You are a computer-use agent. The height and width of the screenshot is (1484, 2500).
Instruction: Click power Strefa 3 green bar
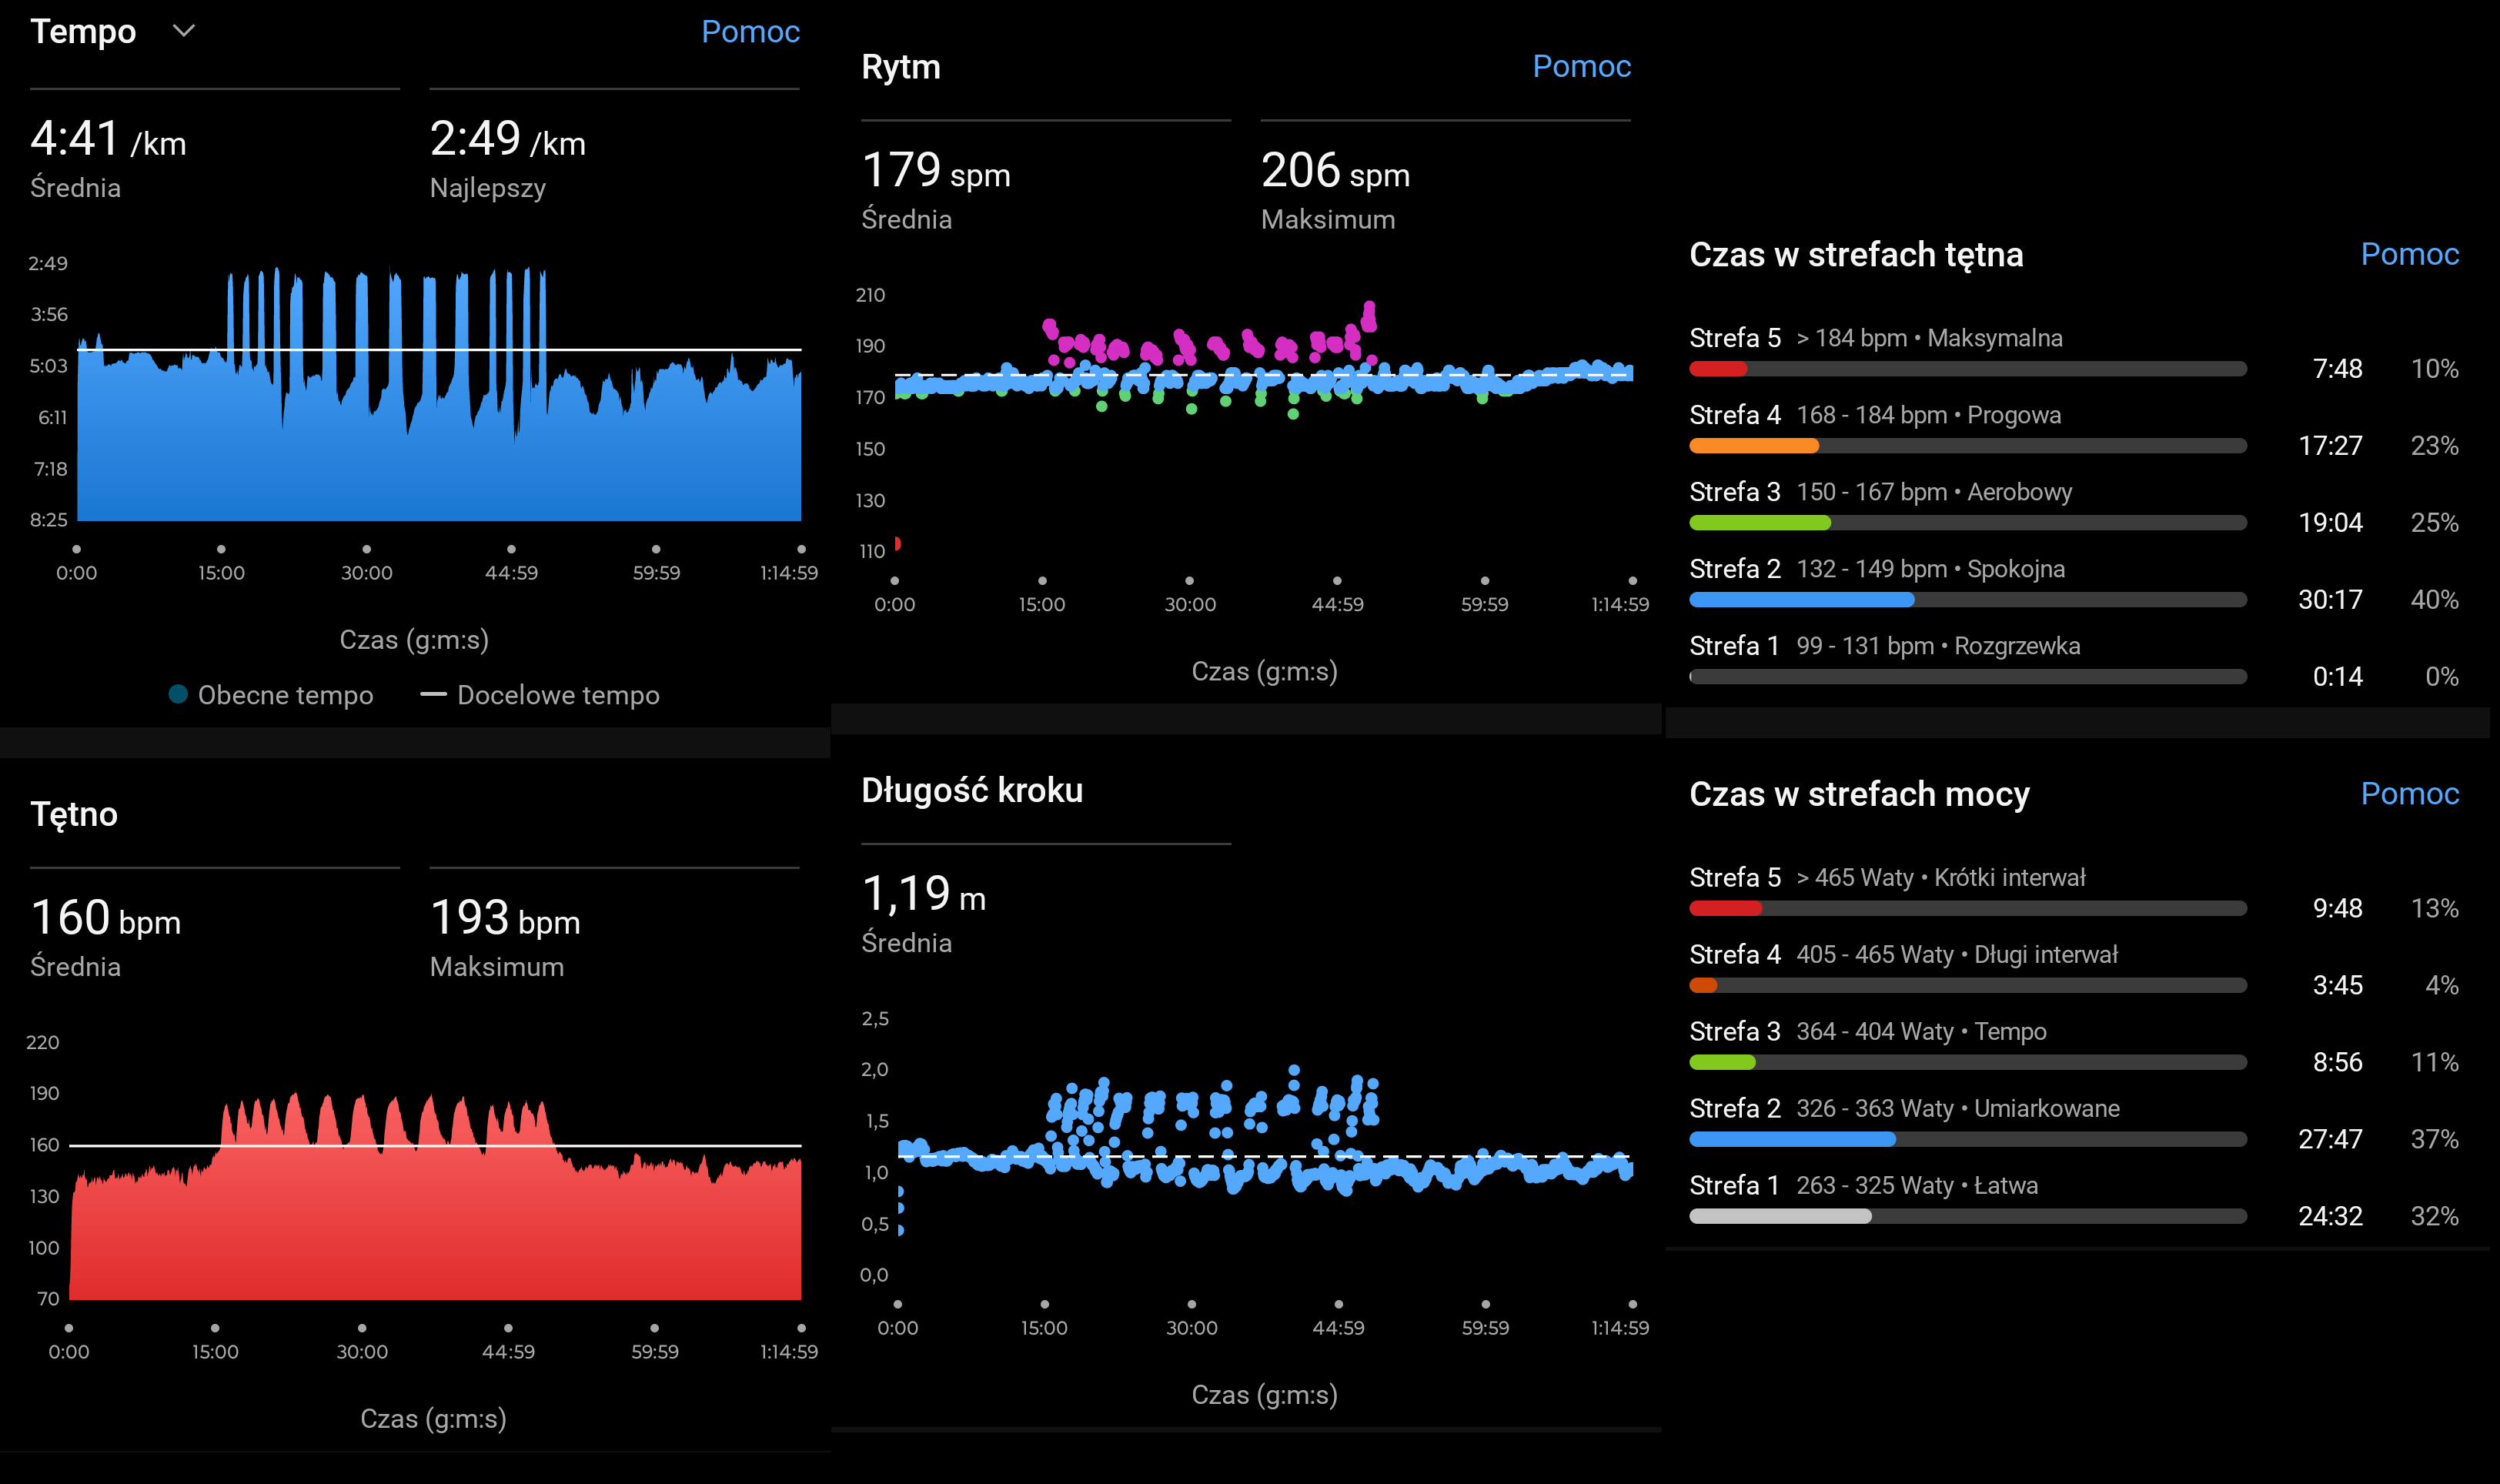pos(1722,1062)
